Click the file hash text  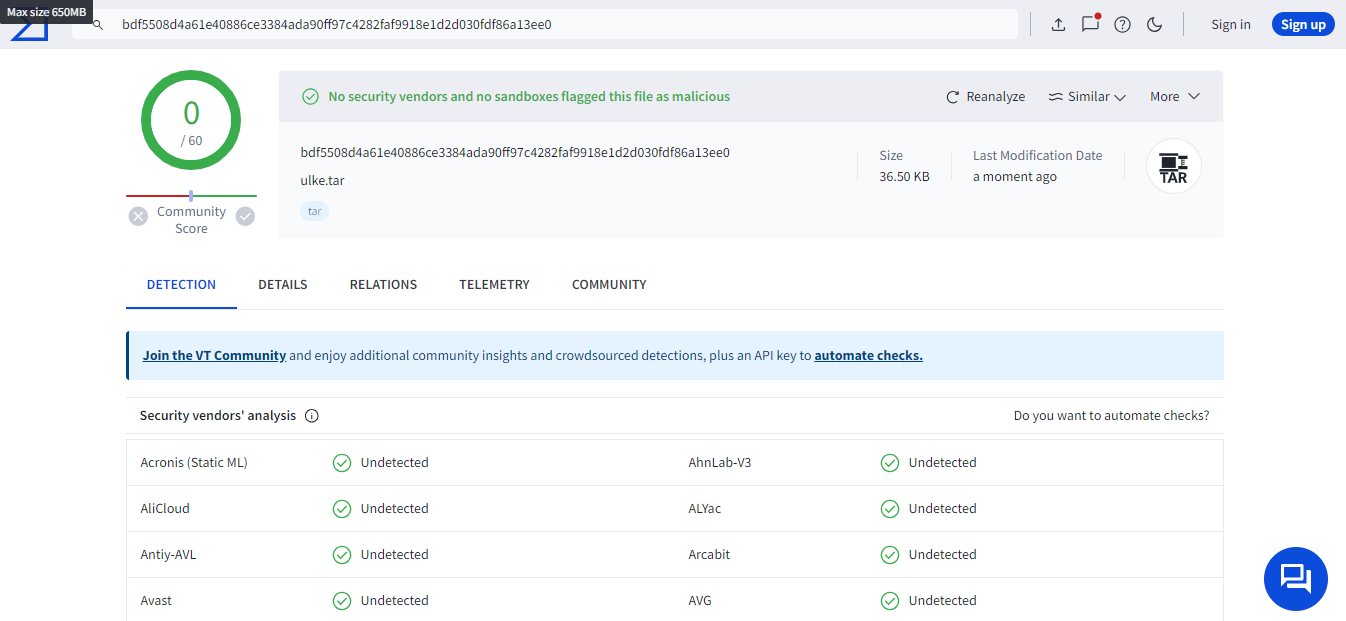click(515, 153)
